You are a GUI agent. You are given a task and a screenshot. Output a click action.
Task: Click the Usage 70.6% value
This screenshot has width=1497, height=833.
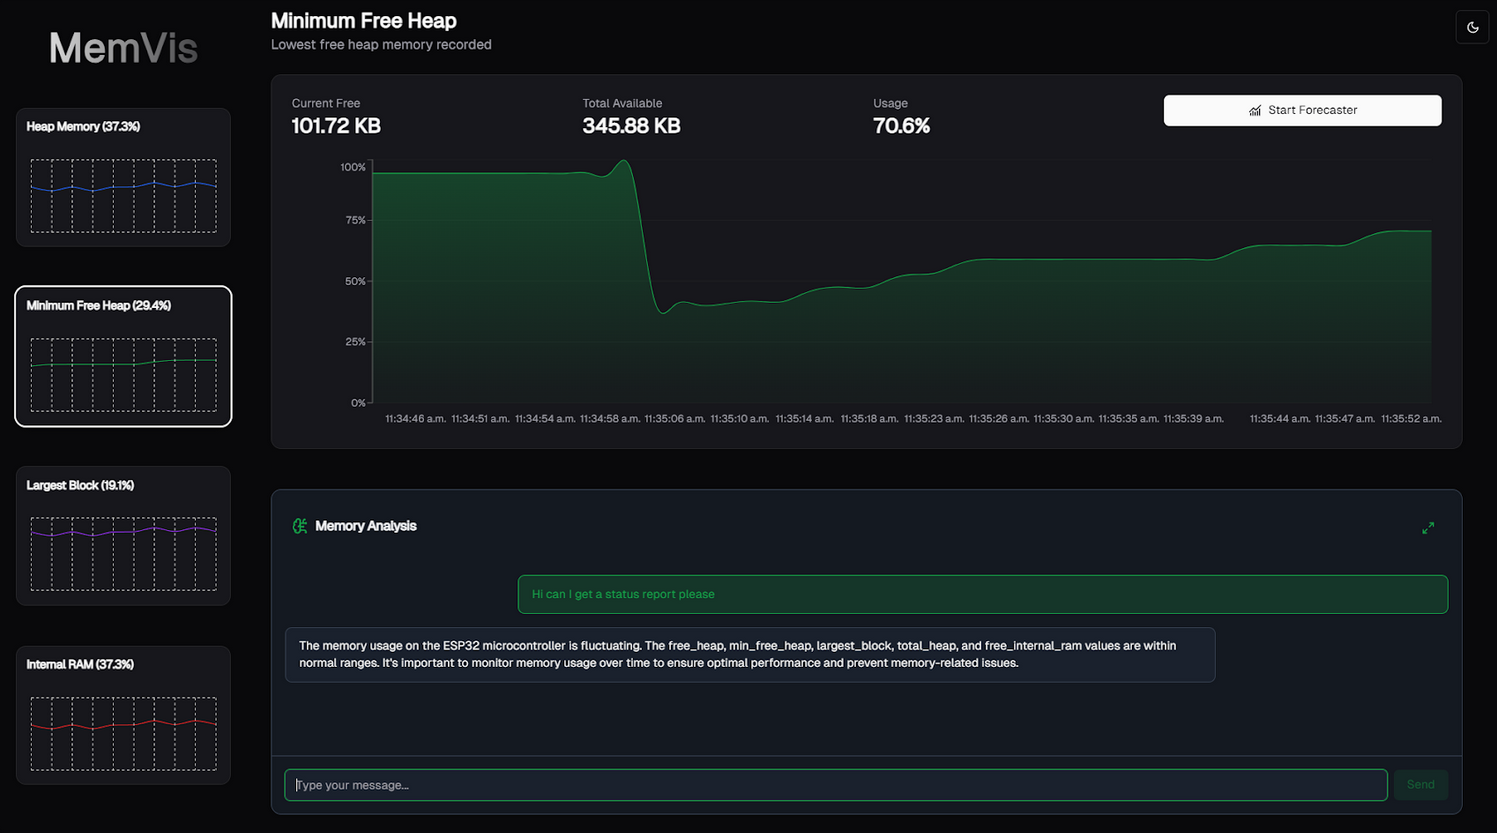tap(901, 126)
